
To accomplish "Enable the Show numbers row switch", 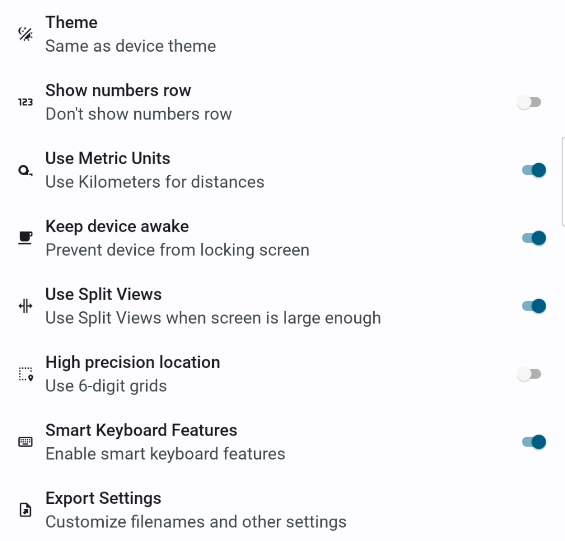I will tap(529, 102).
